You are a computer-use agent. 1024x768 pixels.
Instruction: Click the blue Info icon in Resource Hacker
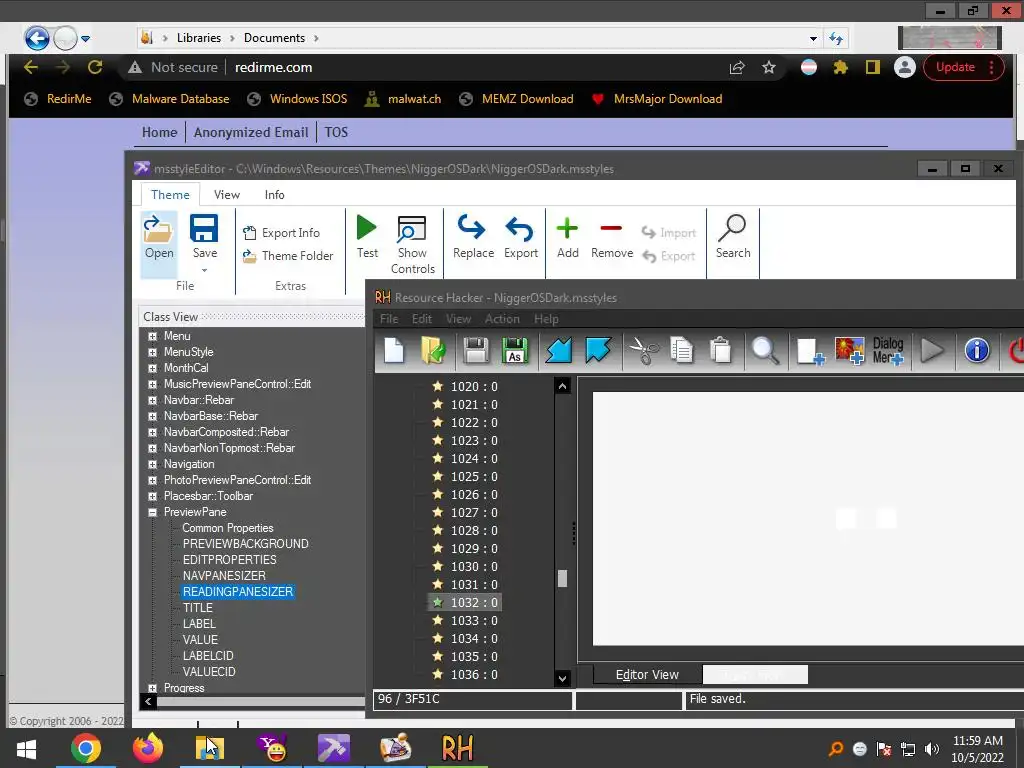(976, 351)
